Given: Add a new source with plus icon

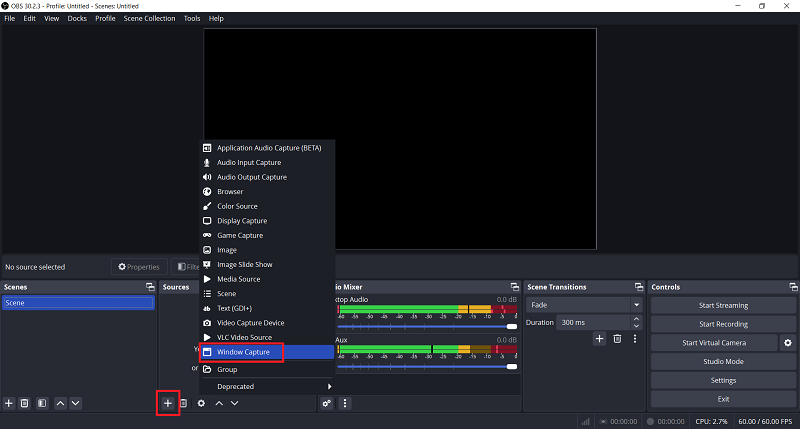Looking at the screenshot, I should coord(168,403).
